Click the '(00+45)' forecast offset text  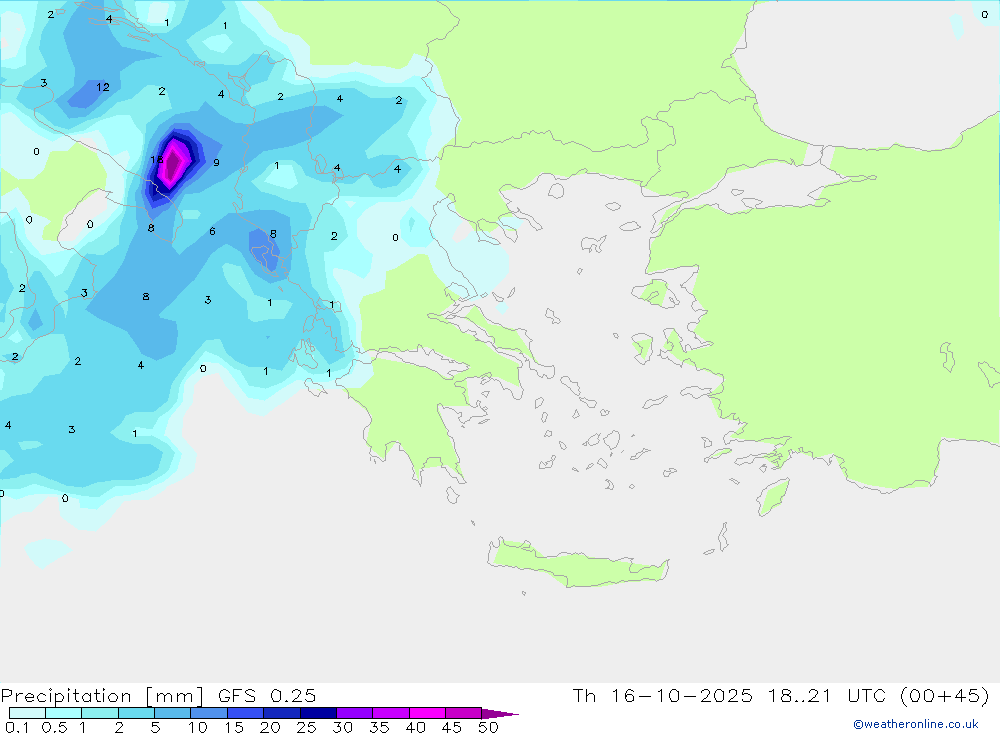click(945, 695)
